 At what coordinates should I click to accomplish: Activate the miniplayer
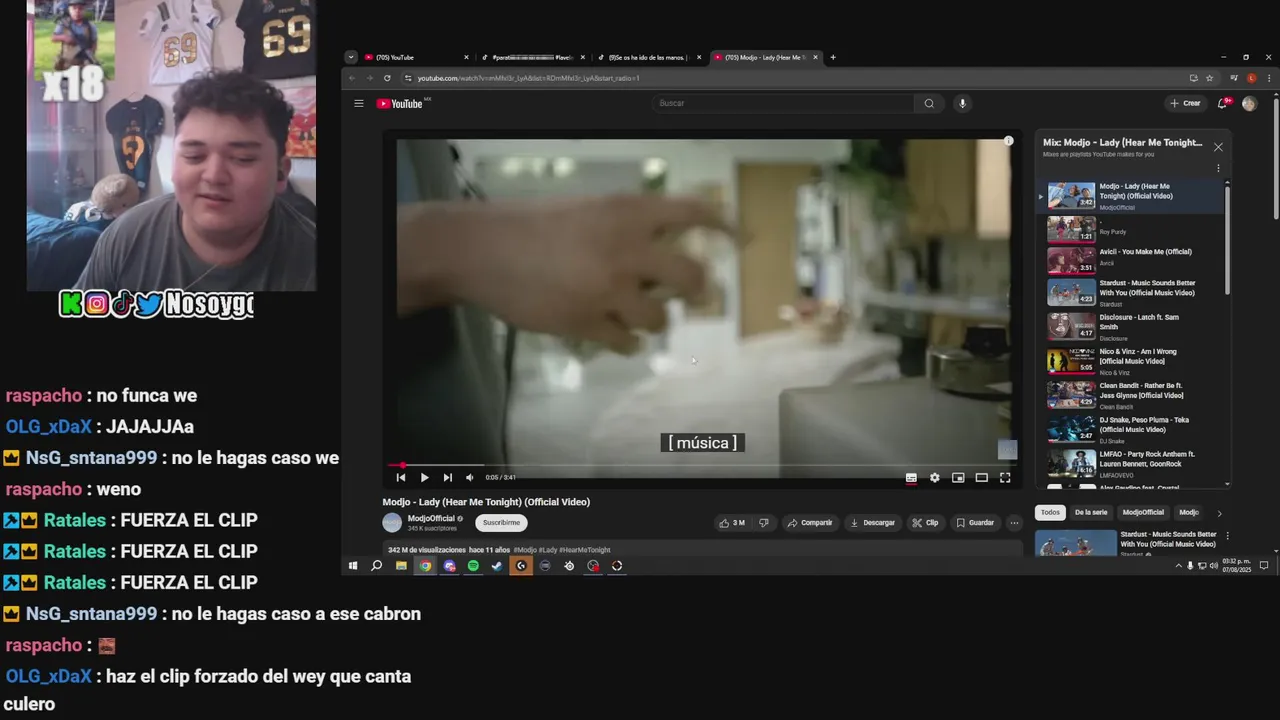pyautogui.click(x=958, y=477)
